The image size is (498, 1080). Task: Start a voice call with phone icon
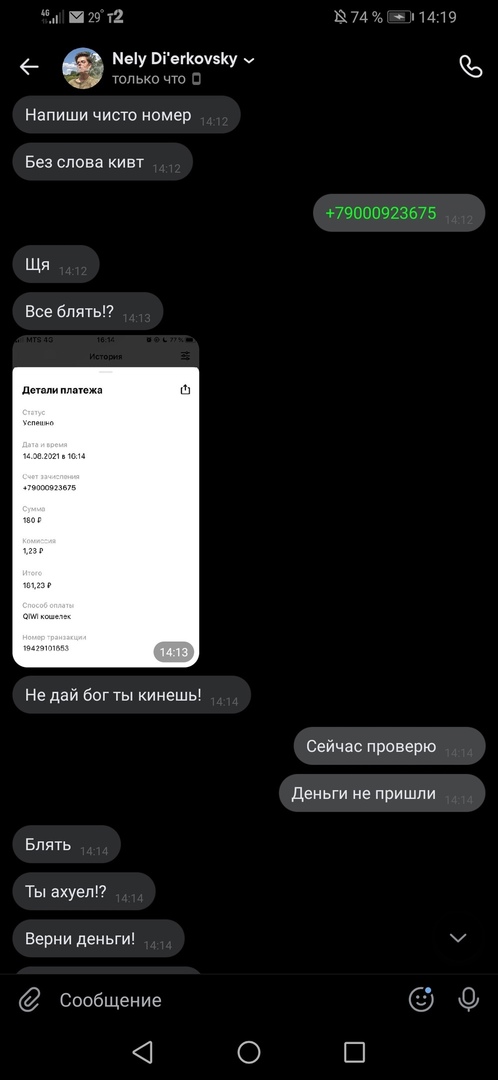[470, 67]
